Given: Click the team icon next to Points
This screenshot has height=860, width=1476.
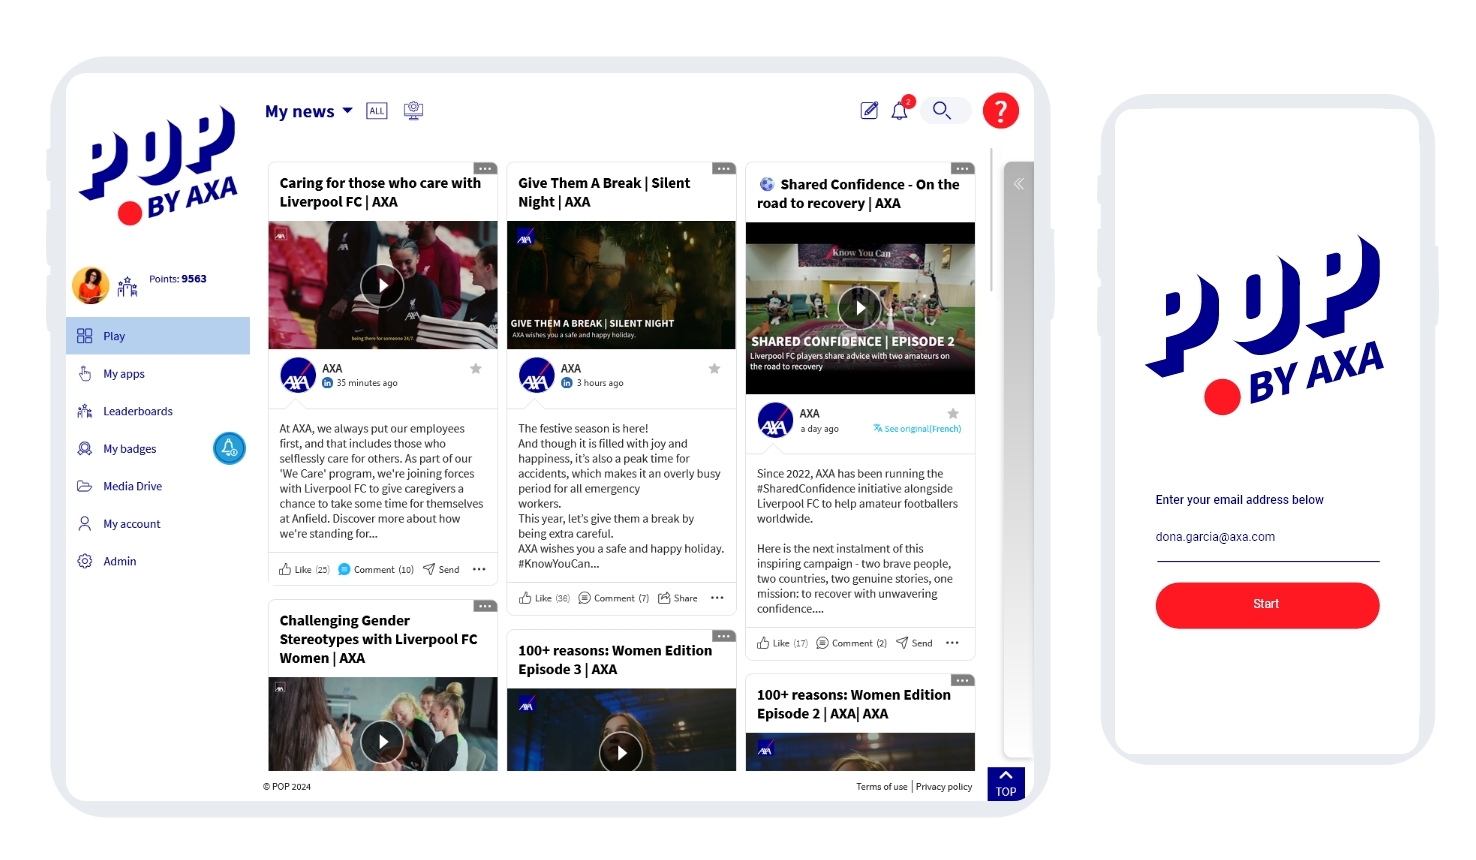Looking at the screenshot, I should [x=127, y=287].
